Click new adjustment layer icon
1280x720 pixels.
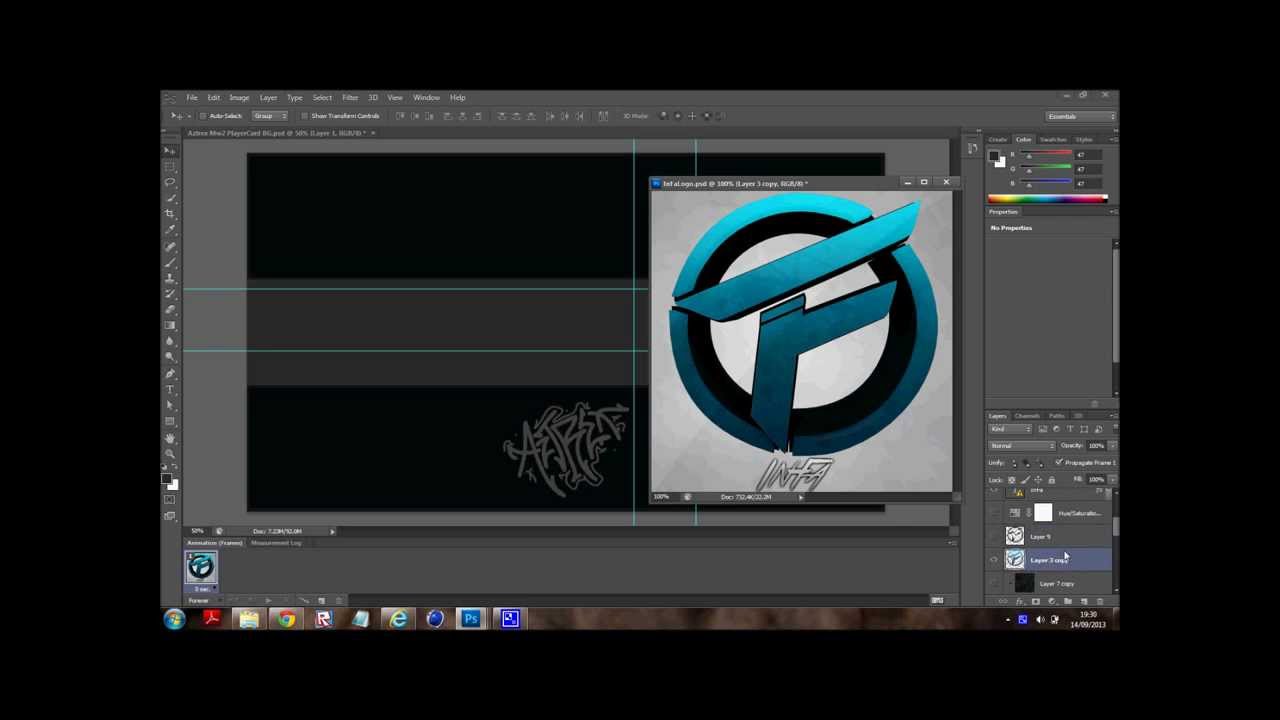point(1052,601)
